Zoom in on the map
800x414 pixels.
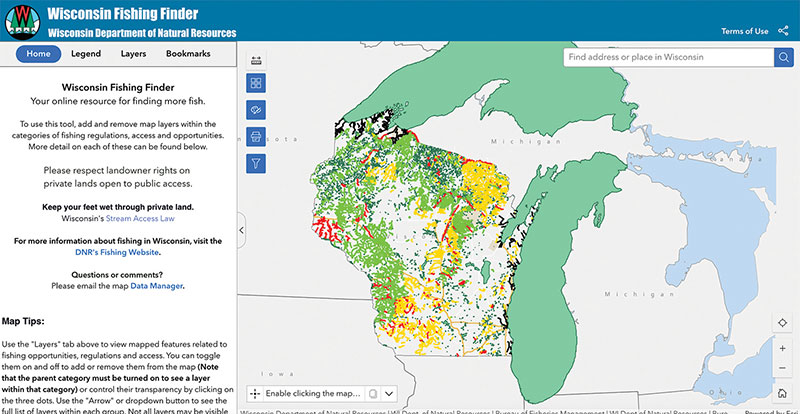(782, 349)
